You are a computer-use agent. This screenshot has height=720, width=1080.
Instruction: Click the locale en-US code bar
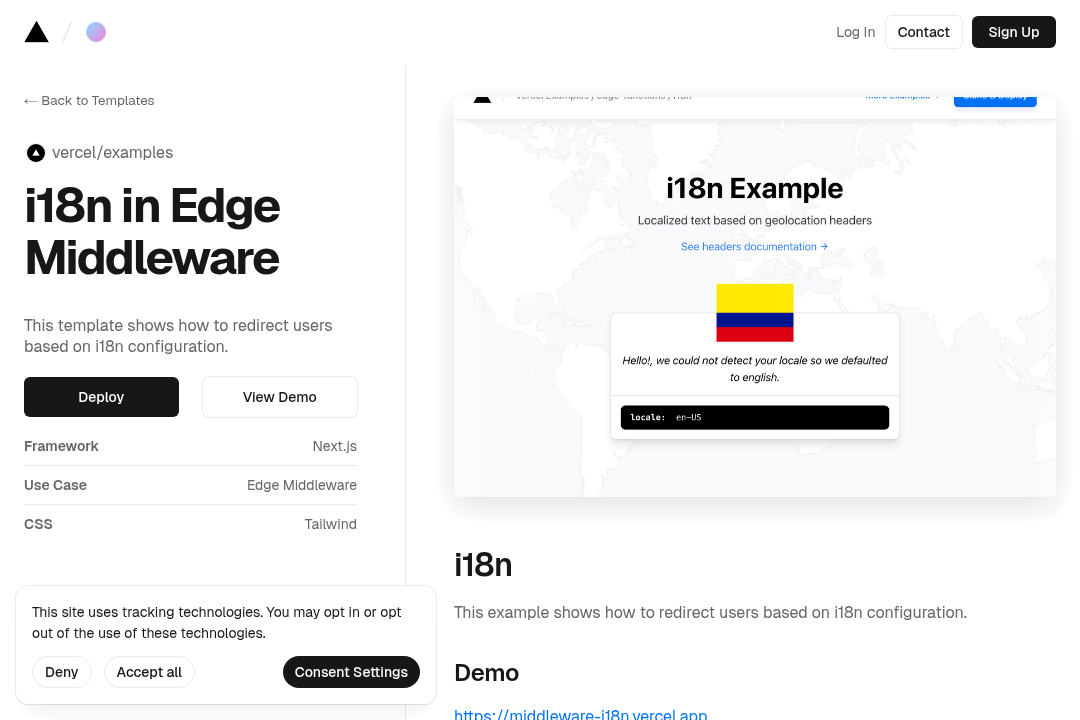pyautogui.click(x=754, y=417)
